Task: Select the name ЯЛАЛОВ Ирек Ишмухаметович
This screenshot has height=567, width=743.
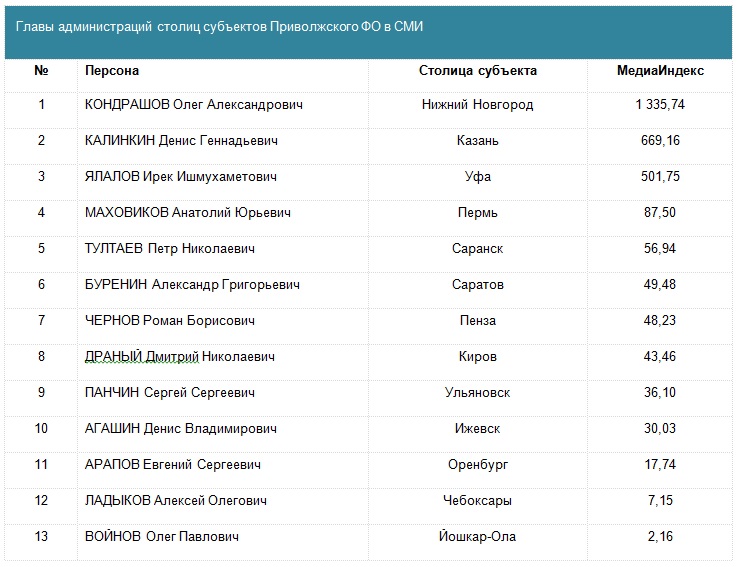Action: [x=181, y=177]
